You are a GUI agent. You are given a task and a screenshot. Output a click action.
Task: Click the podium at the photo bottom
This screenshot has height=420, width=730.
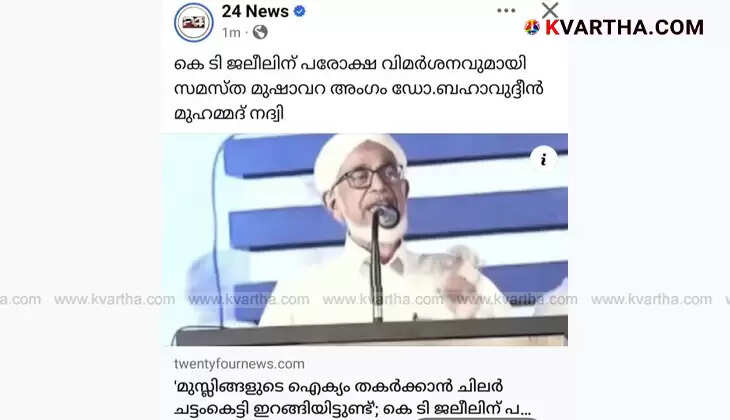[x=370, y=333]
